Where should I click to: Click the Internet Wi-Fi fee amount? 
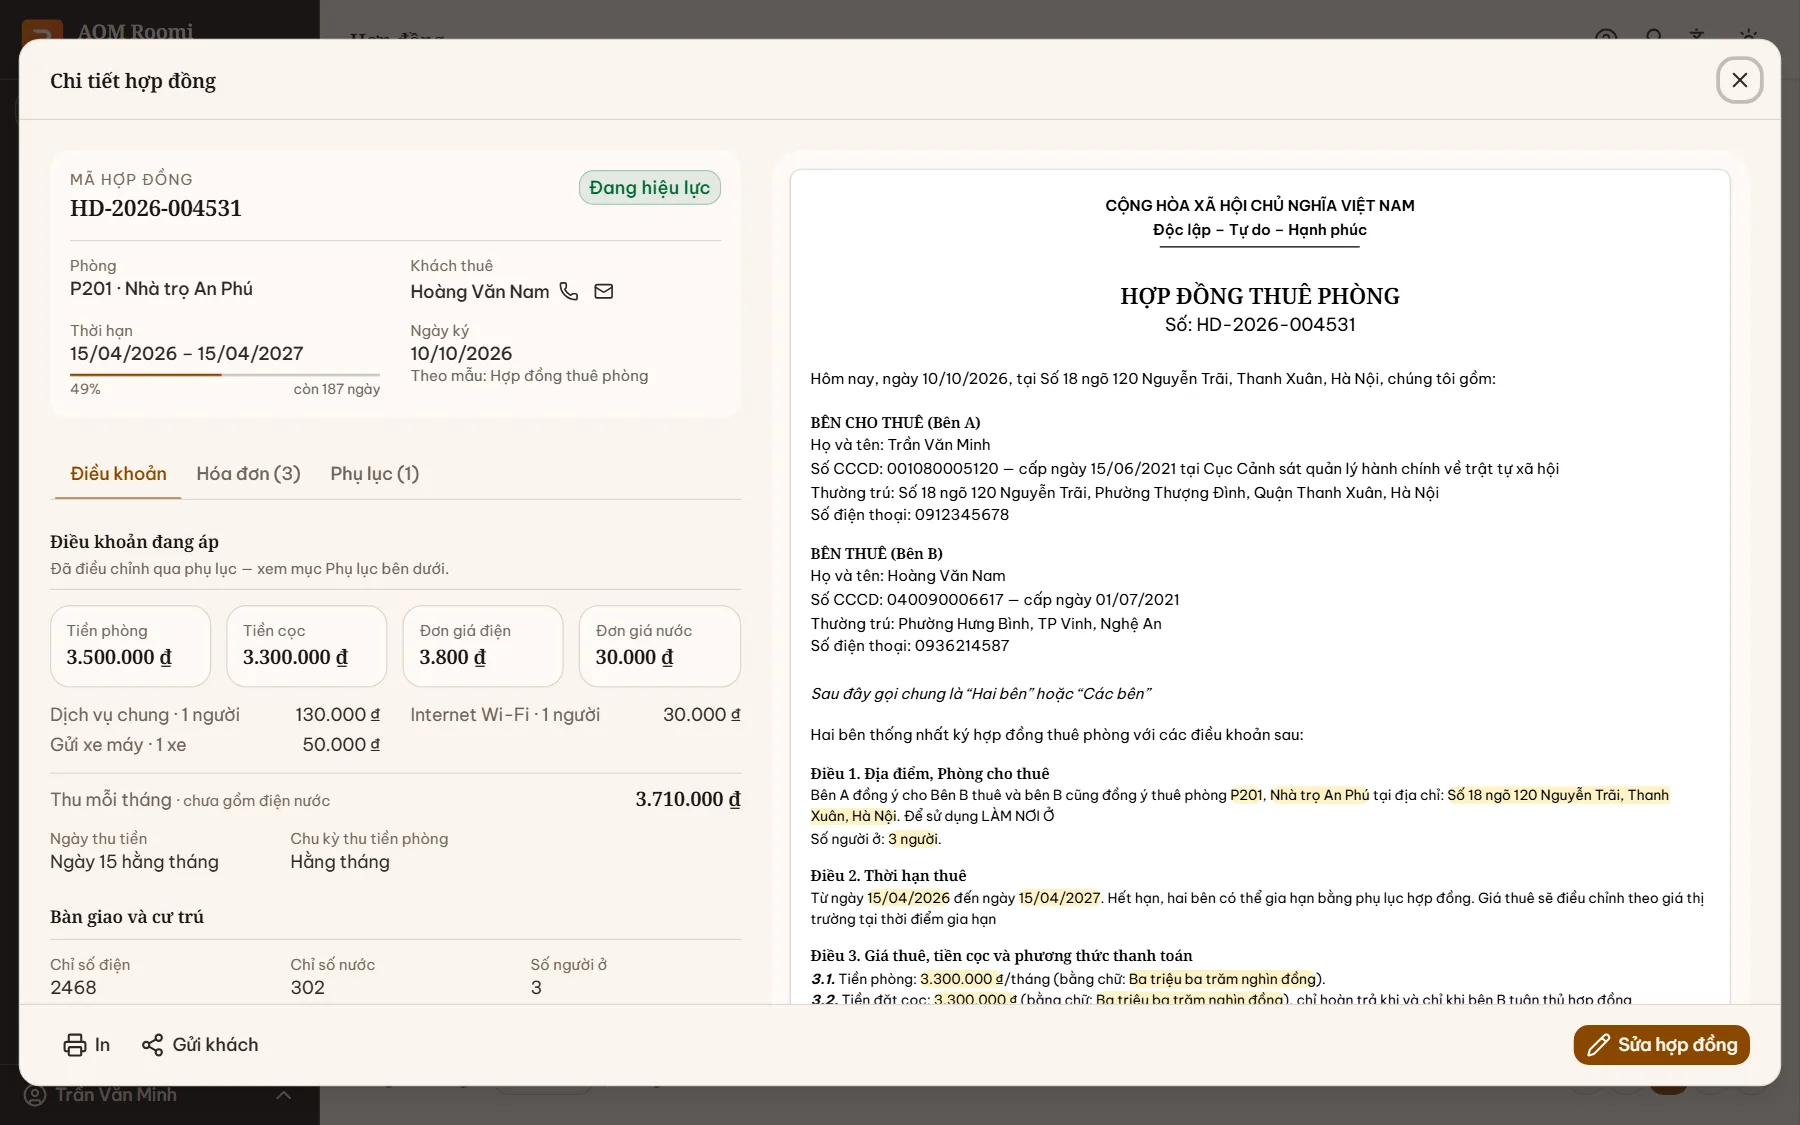702,715
